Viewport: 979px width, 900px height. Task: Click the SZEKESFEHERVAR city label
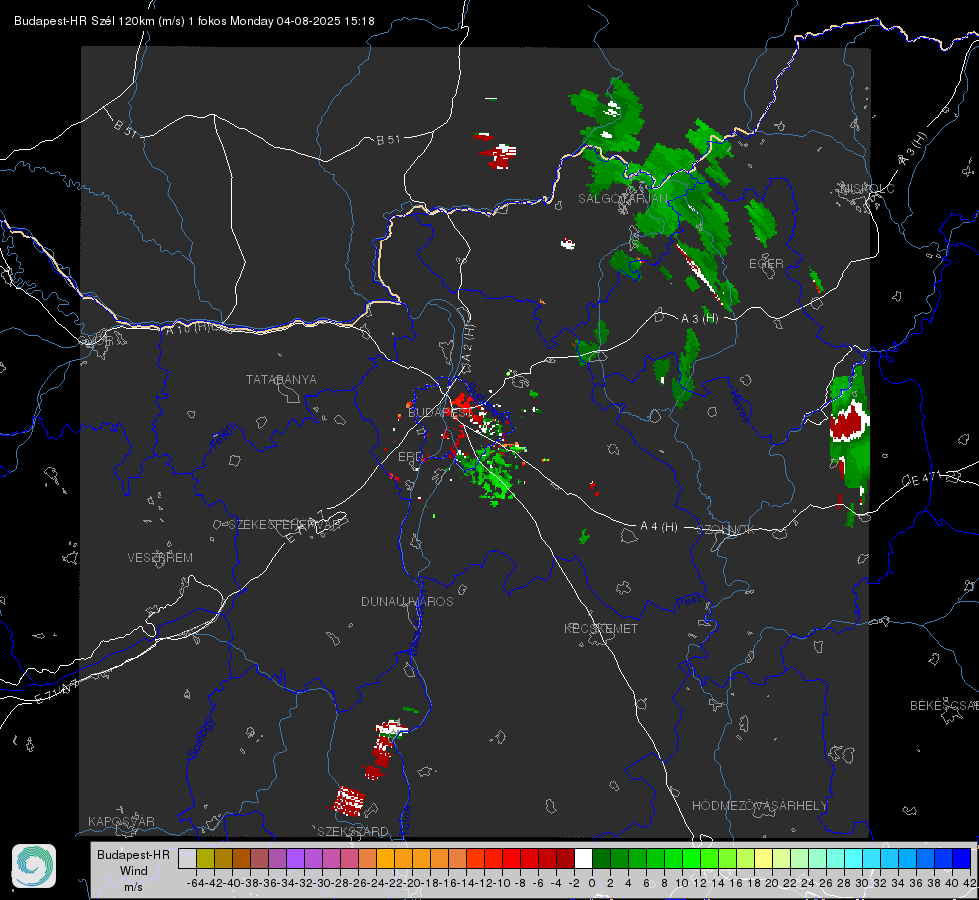click(x=284, y=525)
